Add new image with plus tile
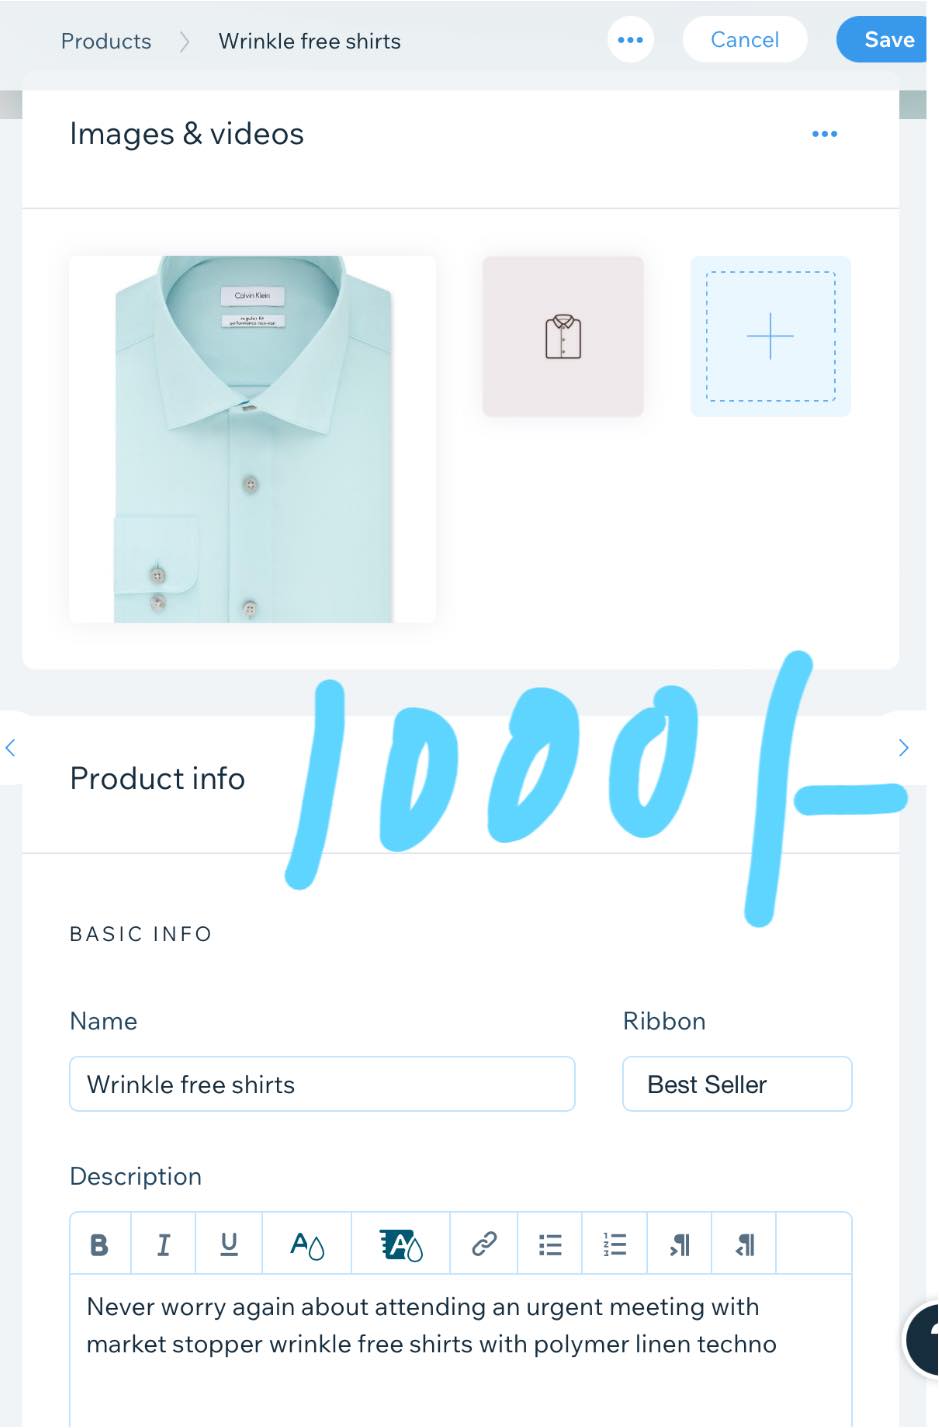 click(771, 336)
